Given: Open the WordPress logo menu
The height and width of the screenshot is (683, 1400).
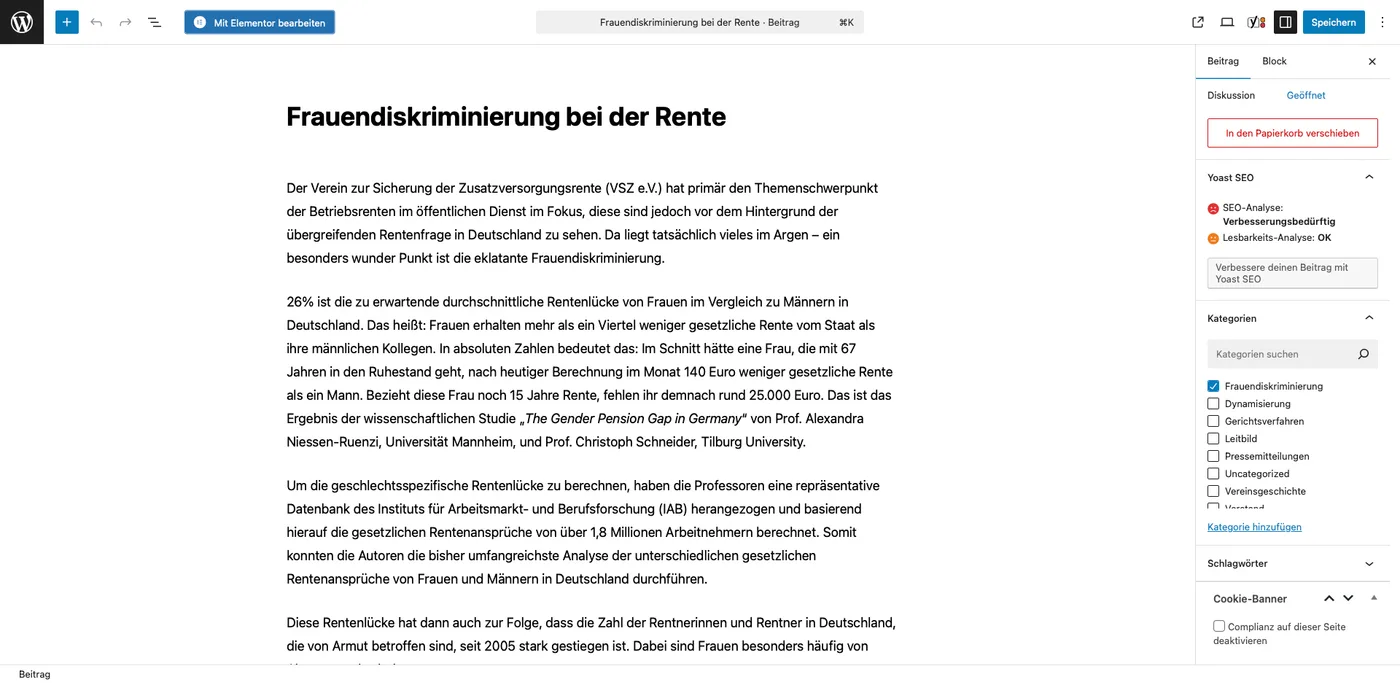Looking at the screenshot, I should 22,22.
